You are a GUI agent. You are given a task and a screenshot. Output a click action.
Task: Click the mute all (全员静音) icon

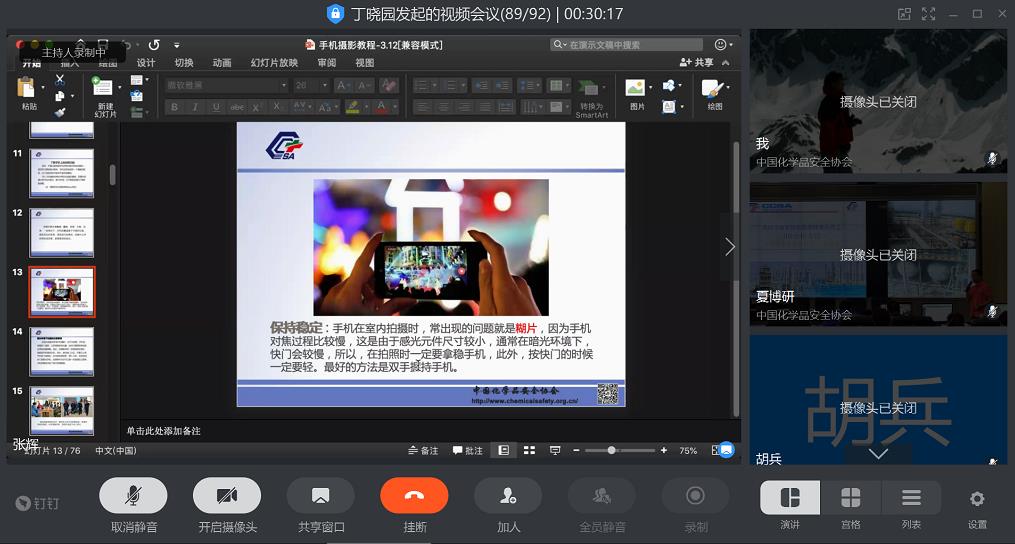[x=602, y=496]
